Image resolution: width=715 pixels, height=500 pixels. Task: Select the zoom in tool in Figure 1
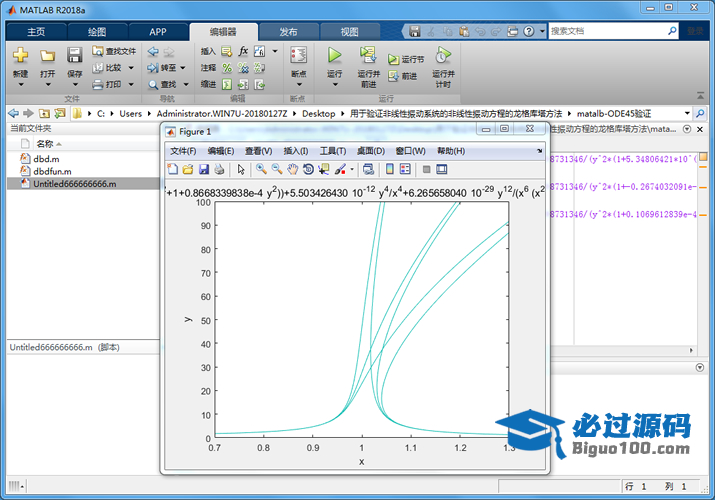coord(261,169)
